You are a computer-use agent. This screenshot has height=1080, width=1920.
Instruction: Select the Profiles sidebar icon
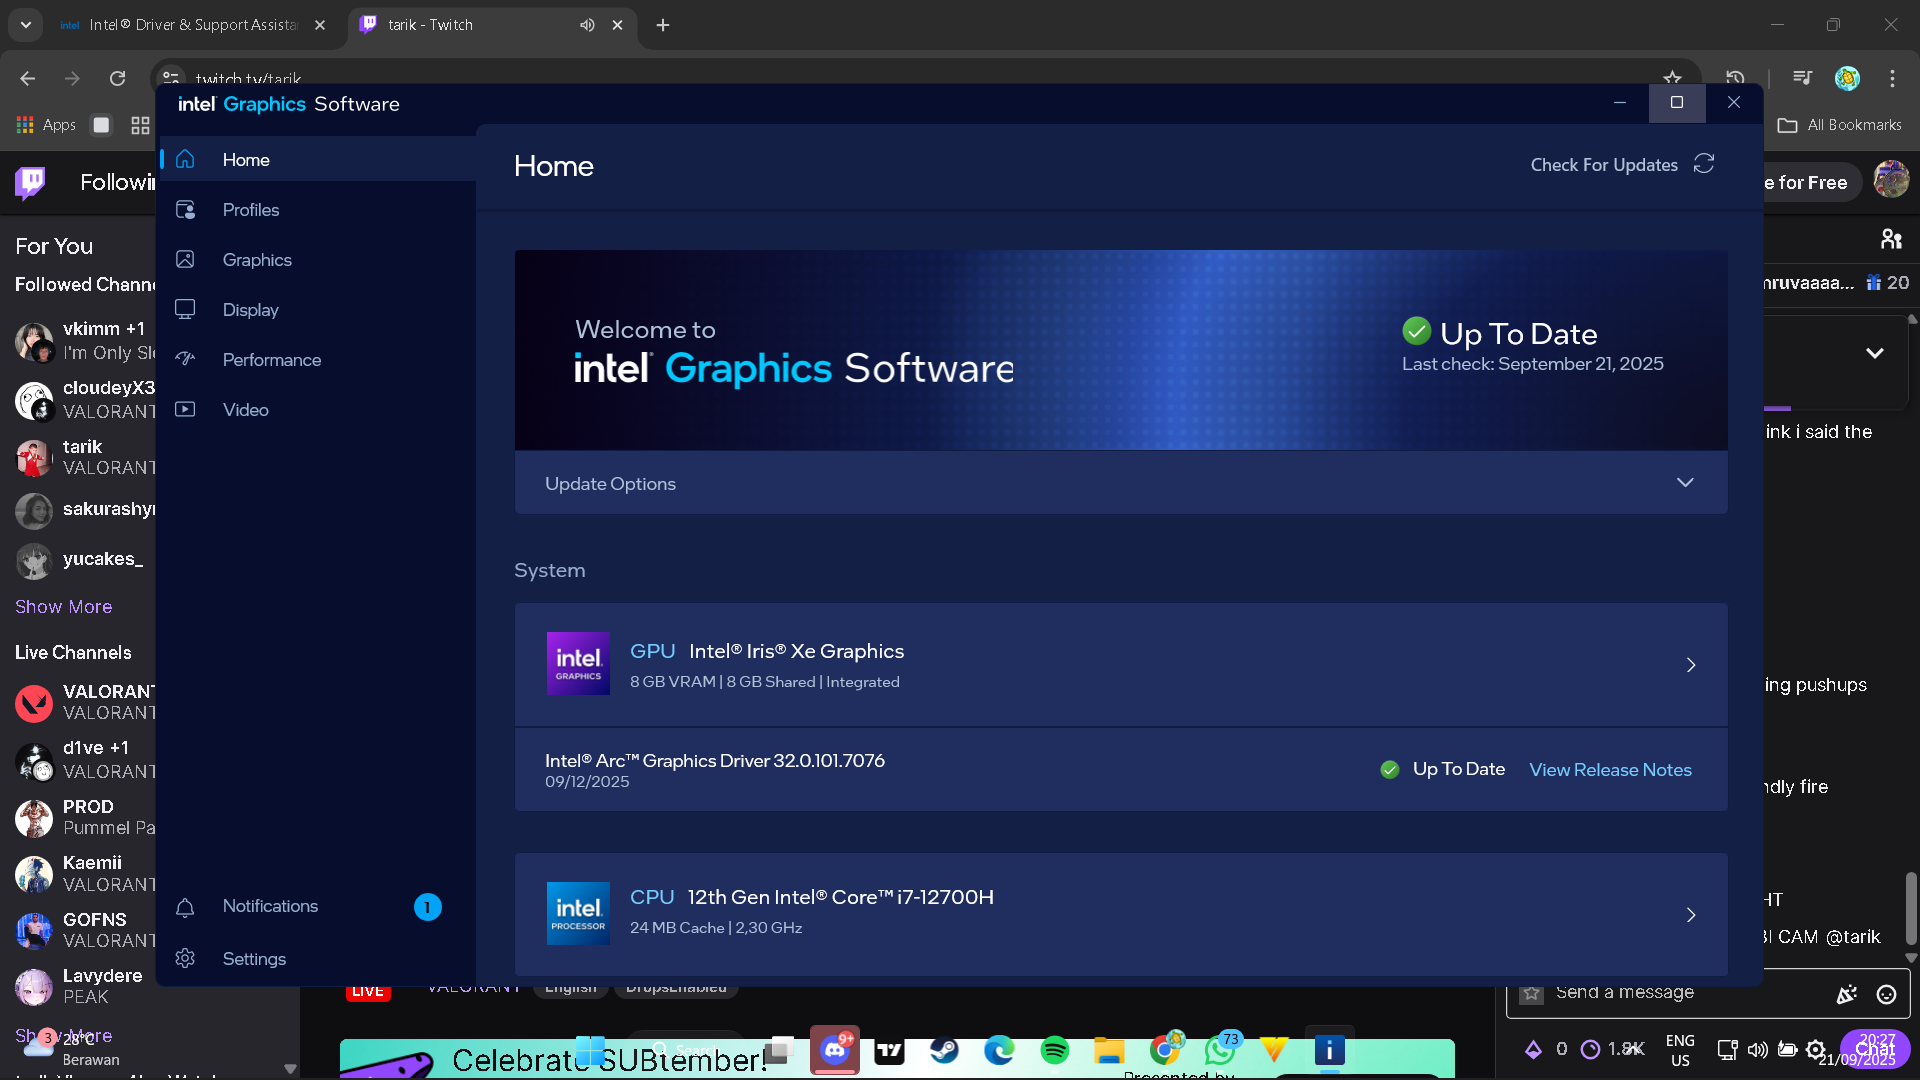pyautogui.click(x=185, y=210)
